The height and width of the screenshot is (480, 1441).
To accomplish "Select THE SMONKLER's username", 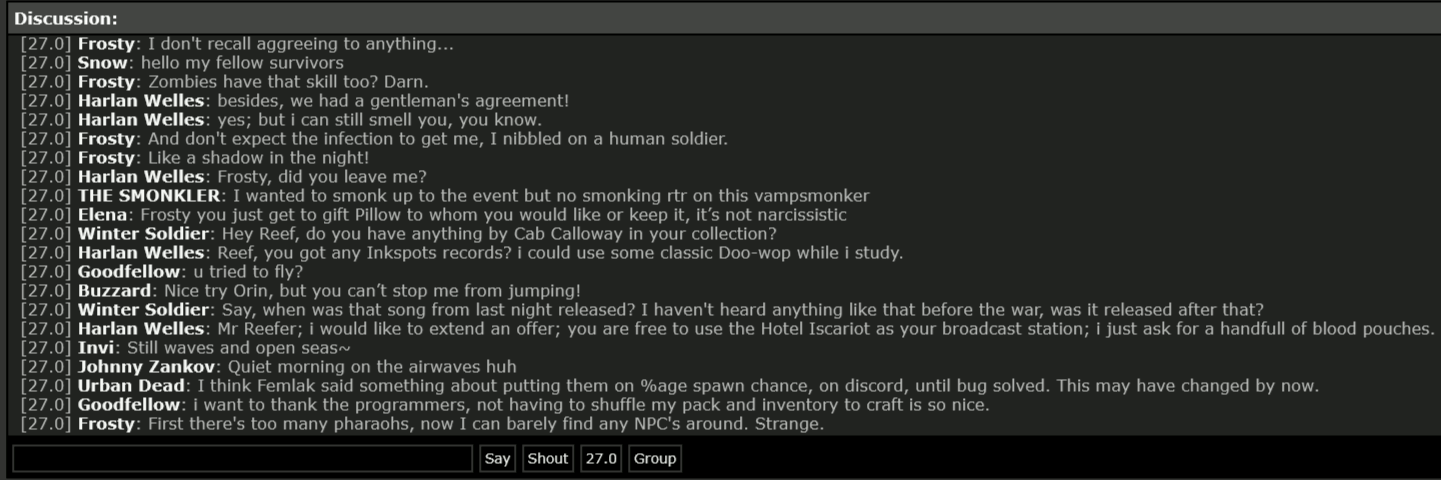I will [x=149, y=196].
